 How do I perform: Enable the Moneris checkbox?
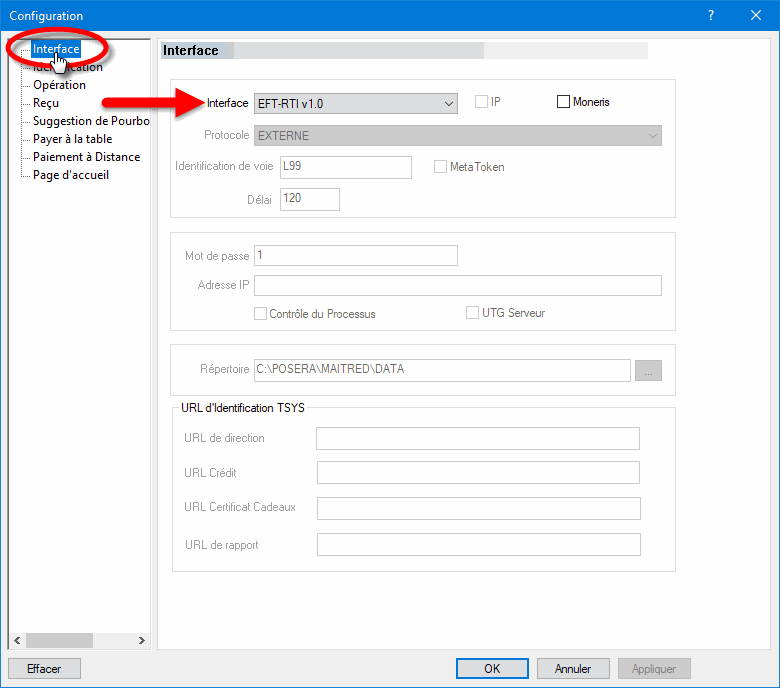click(563, 102)
